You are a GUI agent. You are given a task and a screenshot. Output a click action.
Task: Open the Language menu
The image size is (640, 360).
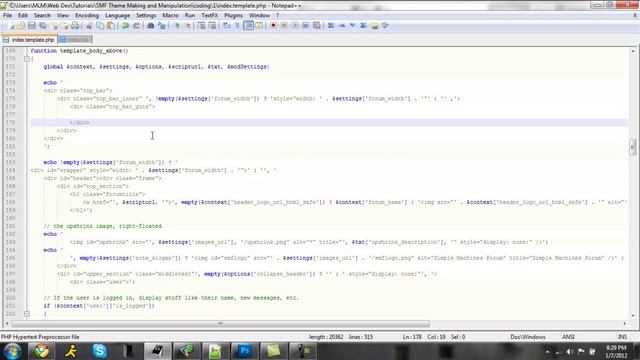pos(118,16)
